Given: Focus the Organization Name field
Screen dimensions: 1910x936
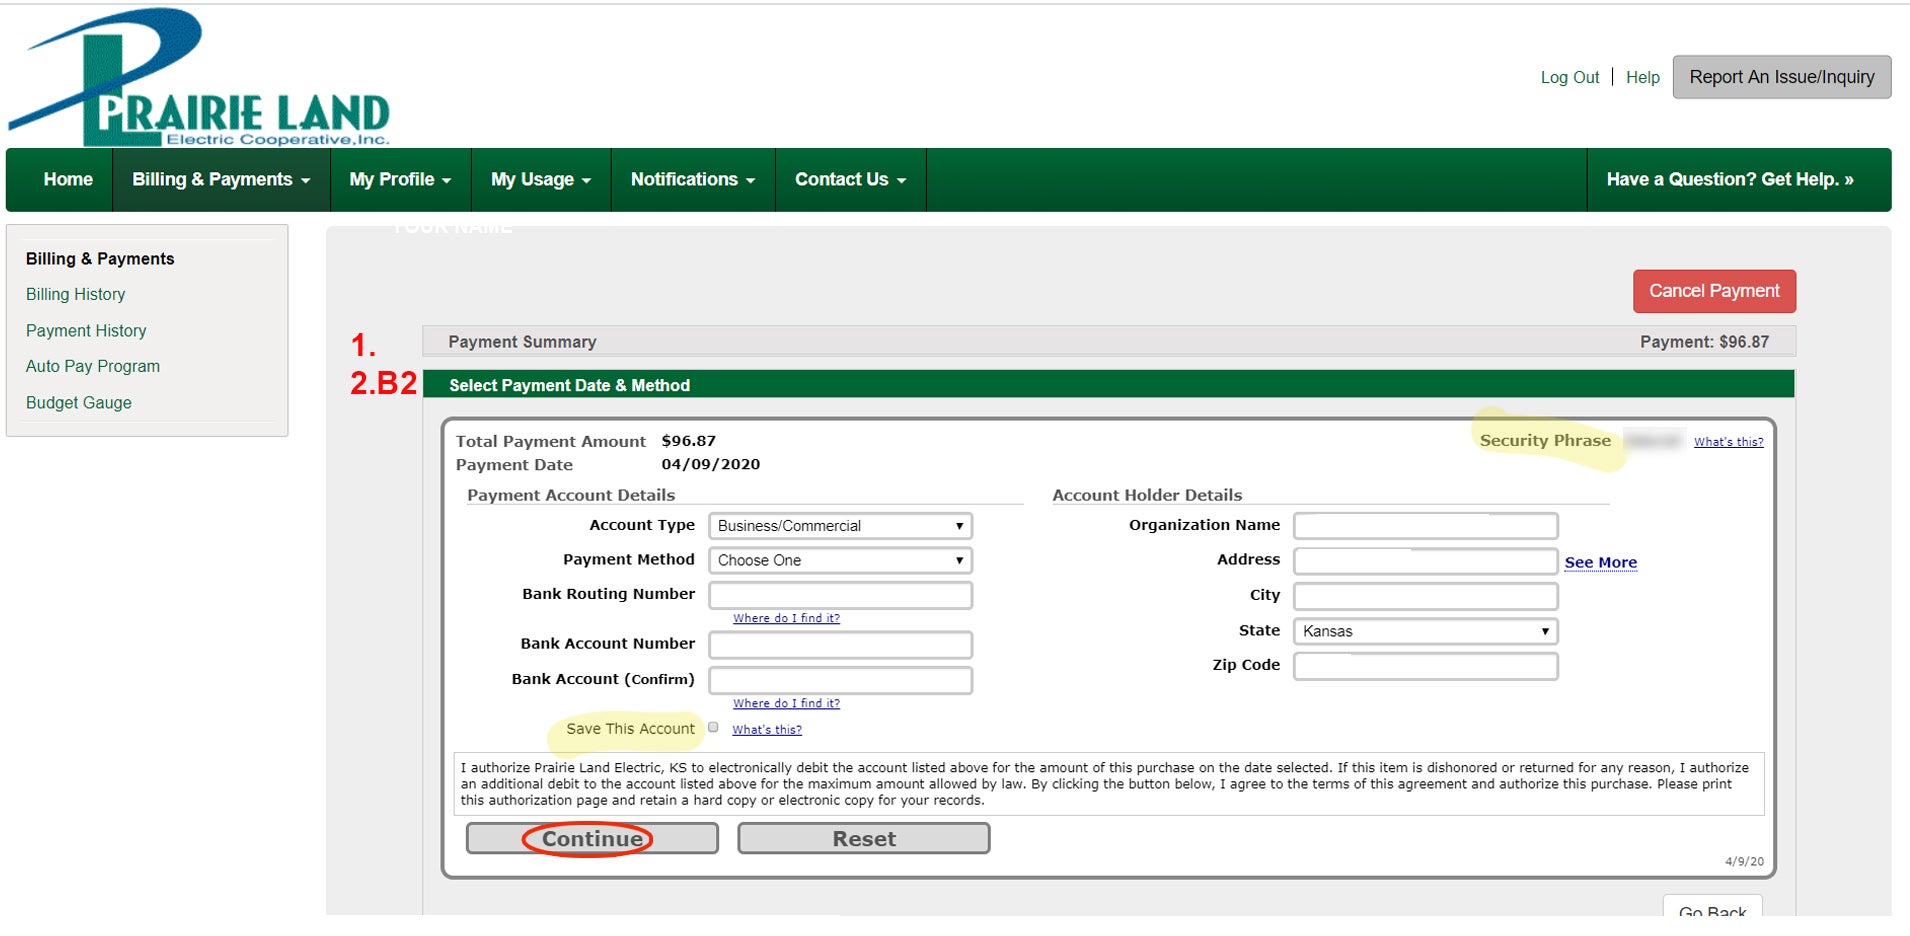Looking at the screenshot, I should click(1425, 525).
